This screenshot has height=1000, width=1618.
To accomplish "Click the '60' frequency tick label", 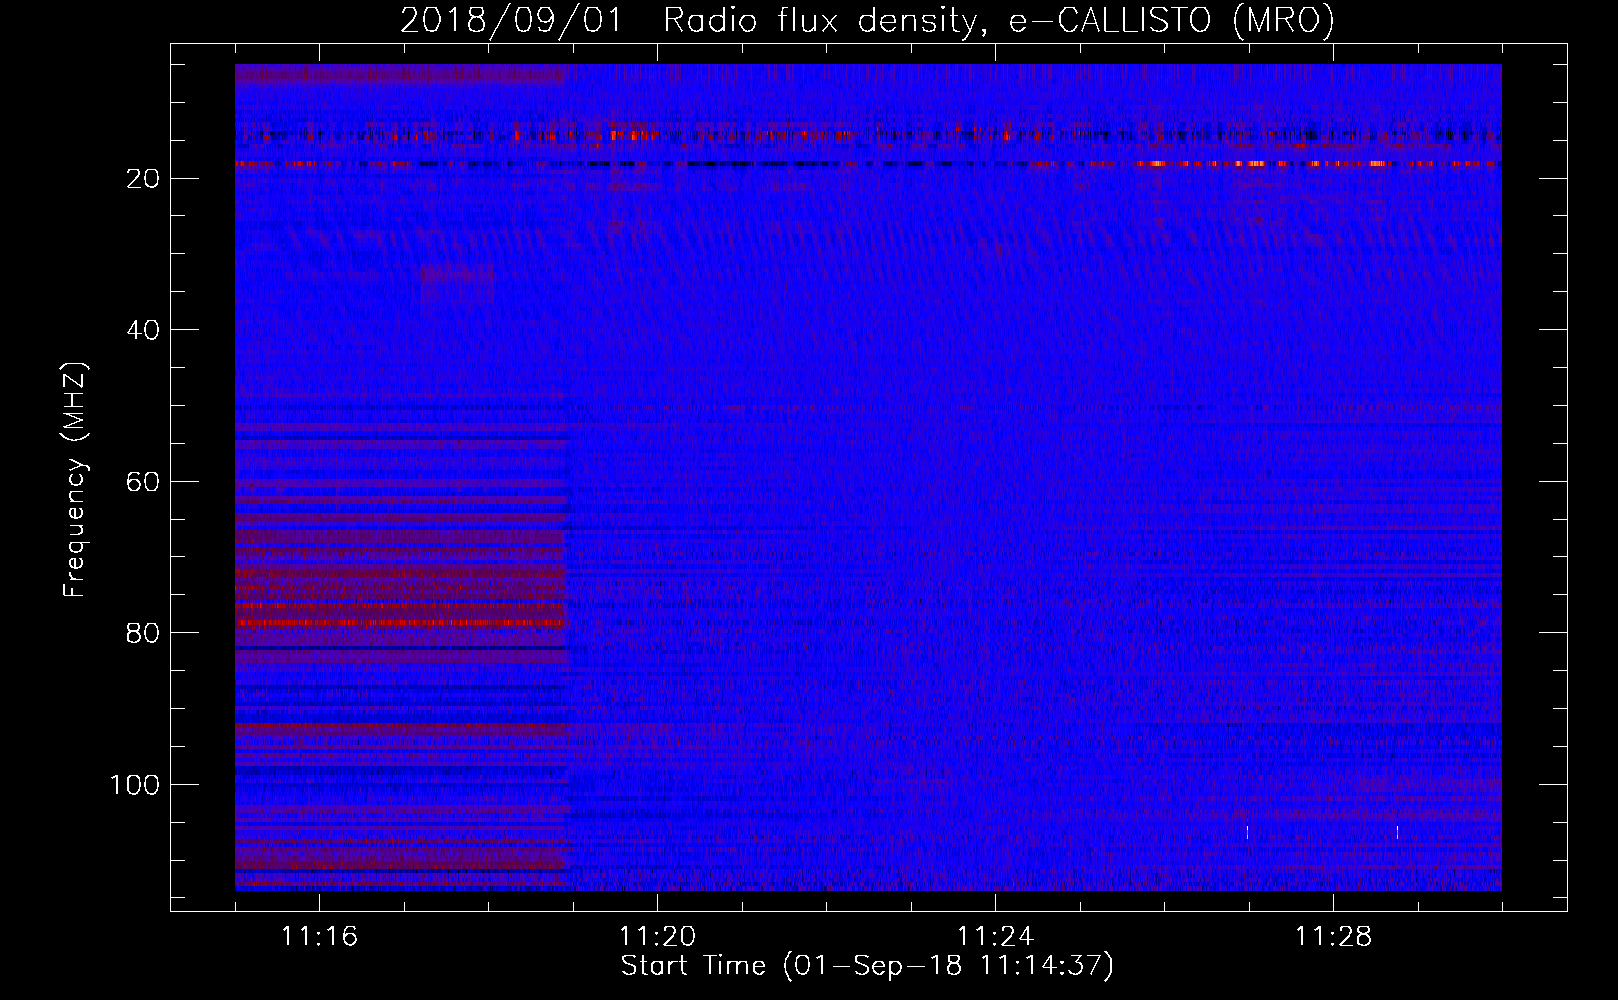I will pos(143,482).
